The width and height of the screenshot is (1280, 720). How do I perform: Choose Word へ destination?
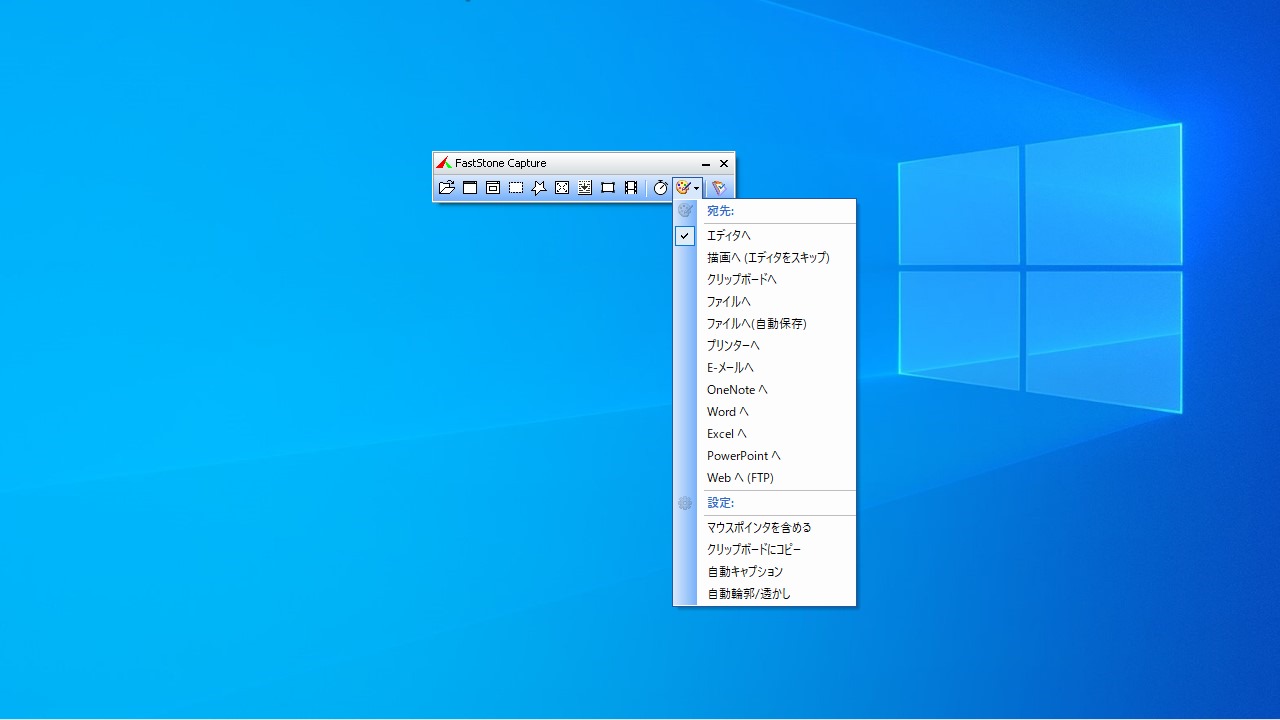click(x=765, y=412)
